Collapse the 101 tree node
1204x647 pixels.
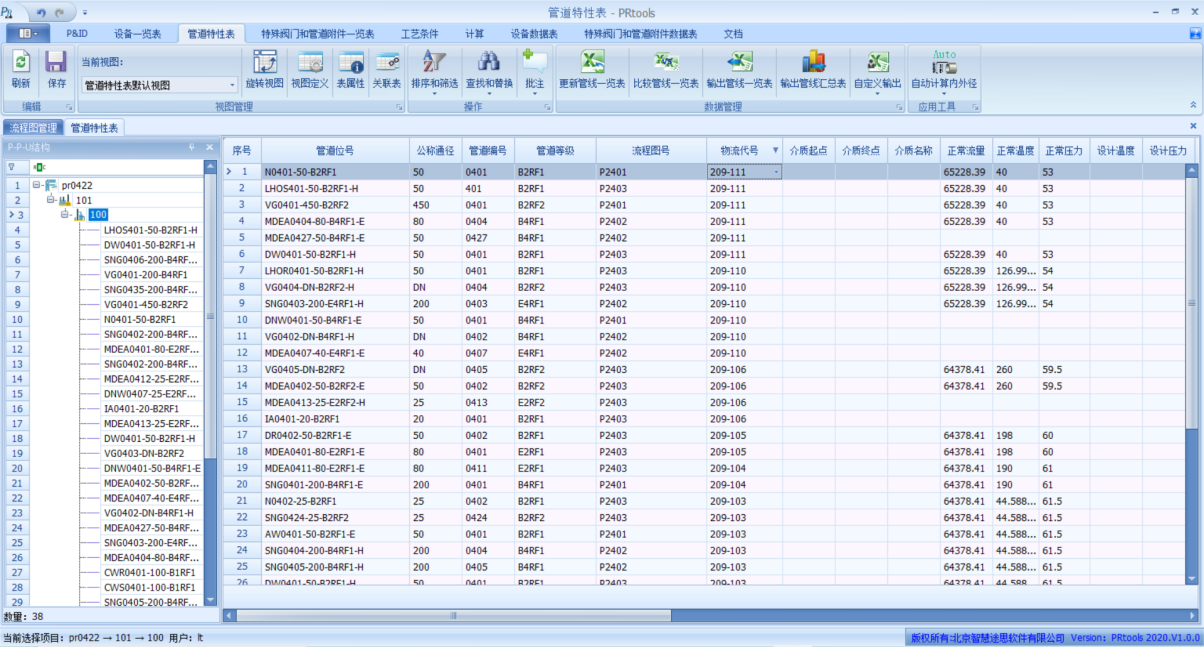[x=51, y=200]
